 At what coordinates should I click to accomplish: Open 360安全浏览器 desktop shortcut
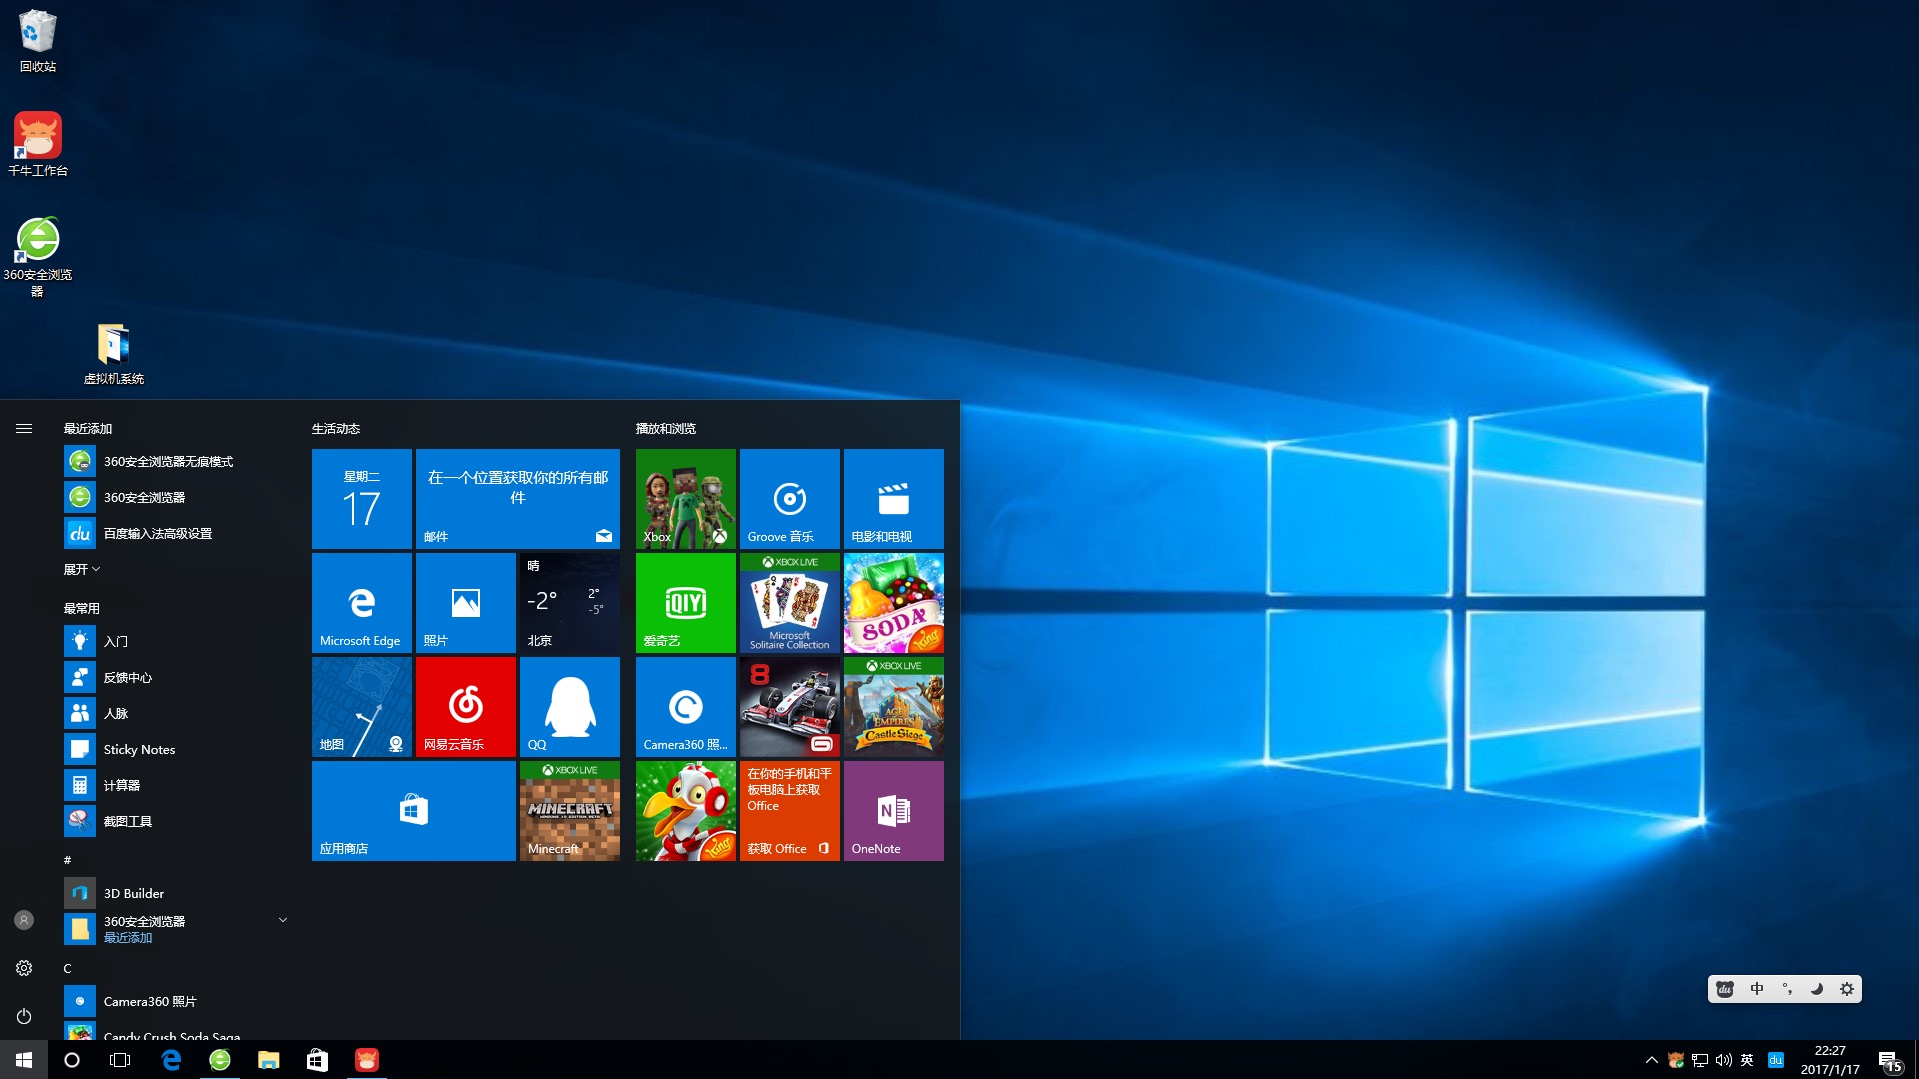click(x=38, y=256)
